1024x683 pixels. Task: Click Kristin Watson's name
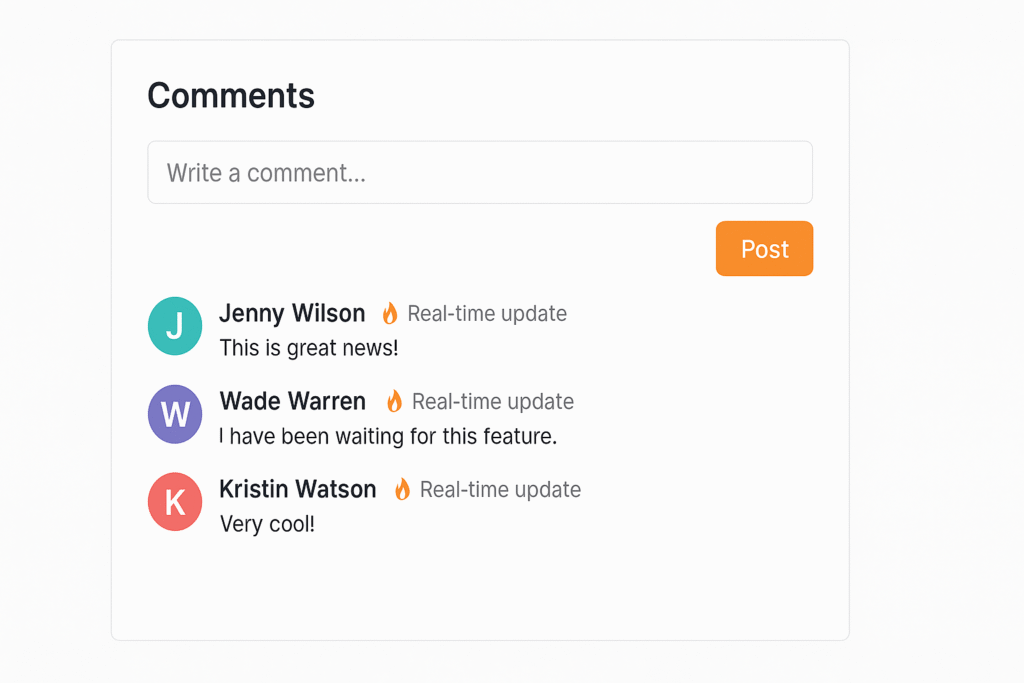(297, 489)
